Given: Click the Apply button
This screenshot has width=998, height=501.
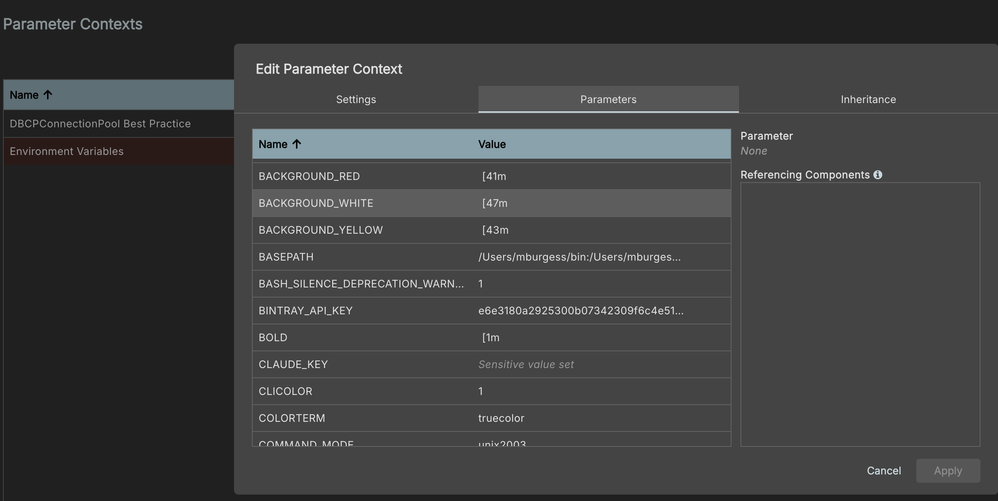Looking at the screenshot, I should tap(947, 471).
